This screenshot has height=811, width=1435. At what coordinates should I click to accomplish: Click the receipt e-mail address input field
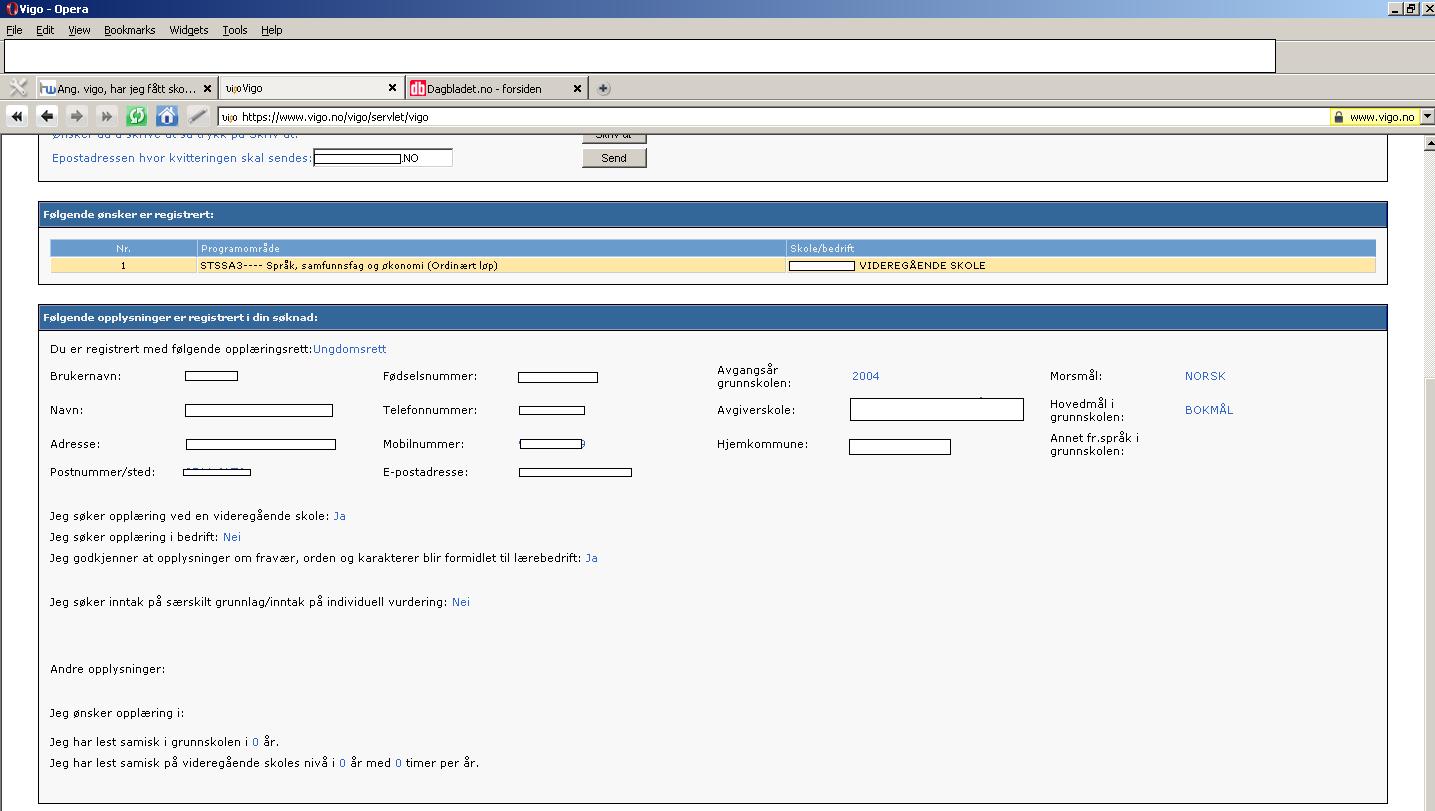click(383, 158)
